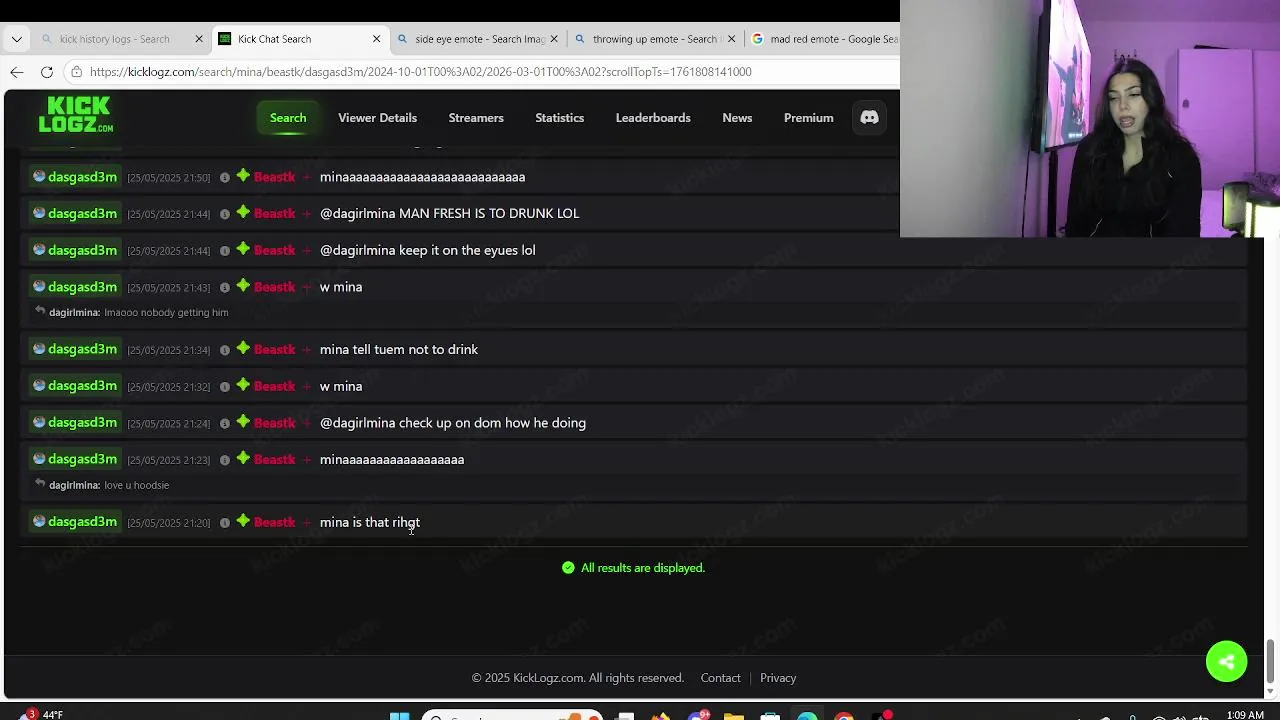The image size is (1280, 720).
Task: Open Premium nav item
Action: pyautogui.click(x=808, y=118)
